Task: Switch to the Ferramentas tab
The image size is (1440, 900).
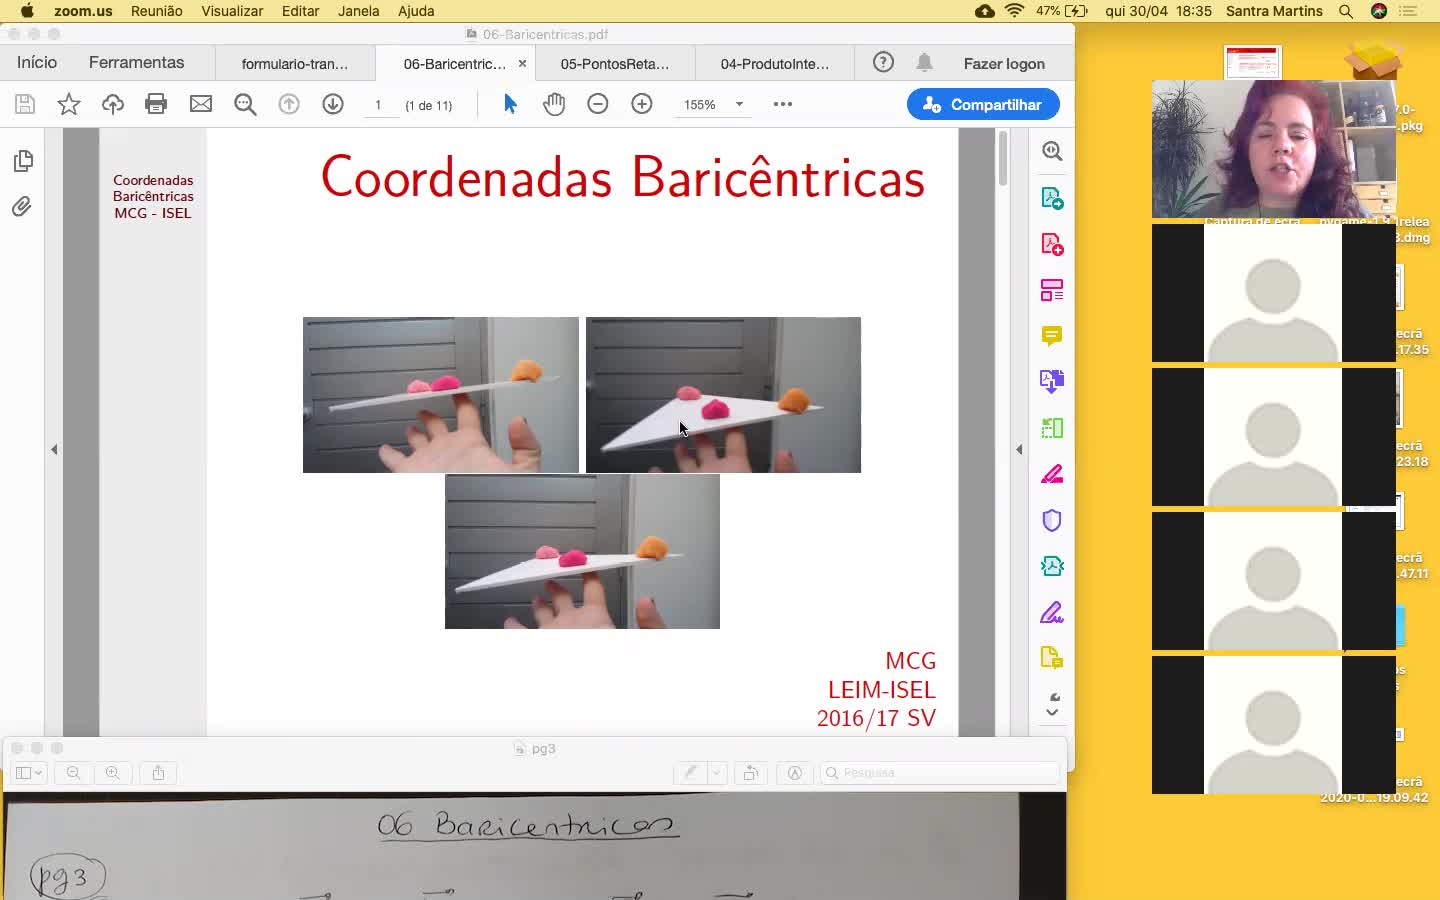Action: [x=136, y=62]
